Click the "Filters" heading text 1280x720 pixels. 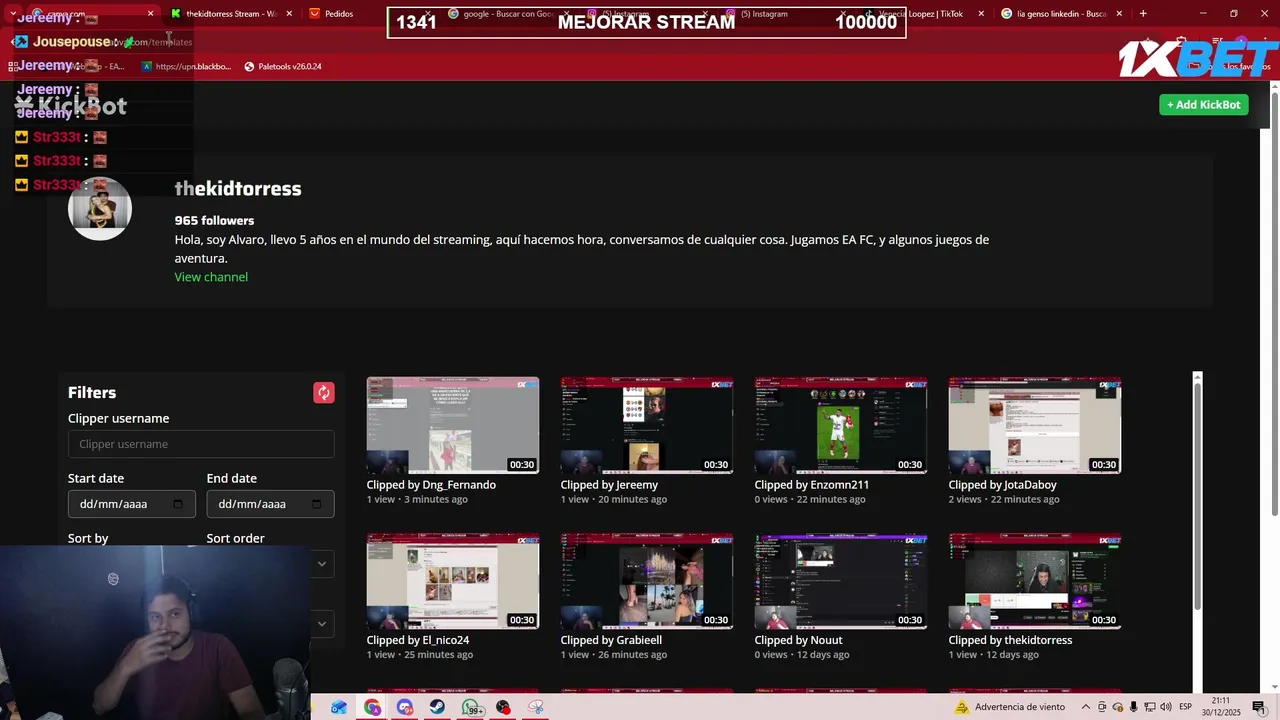(x=92, y=393)
